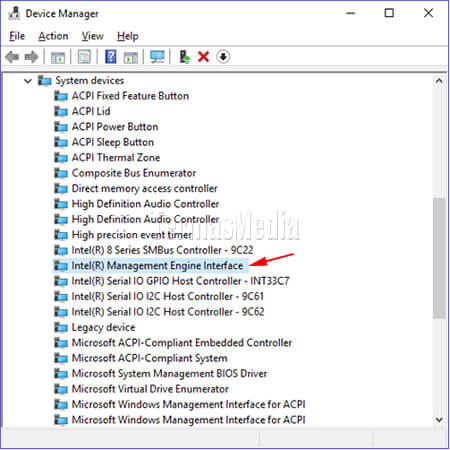Click icon next to Composite Bus Enumerator
The image size is (450, 450).
pyautogui.click(x=61, y=173)
